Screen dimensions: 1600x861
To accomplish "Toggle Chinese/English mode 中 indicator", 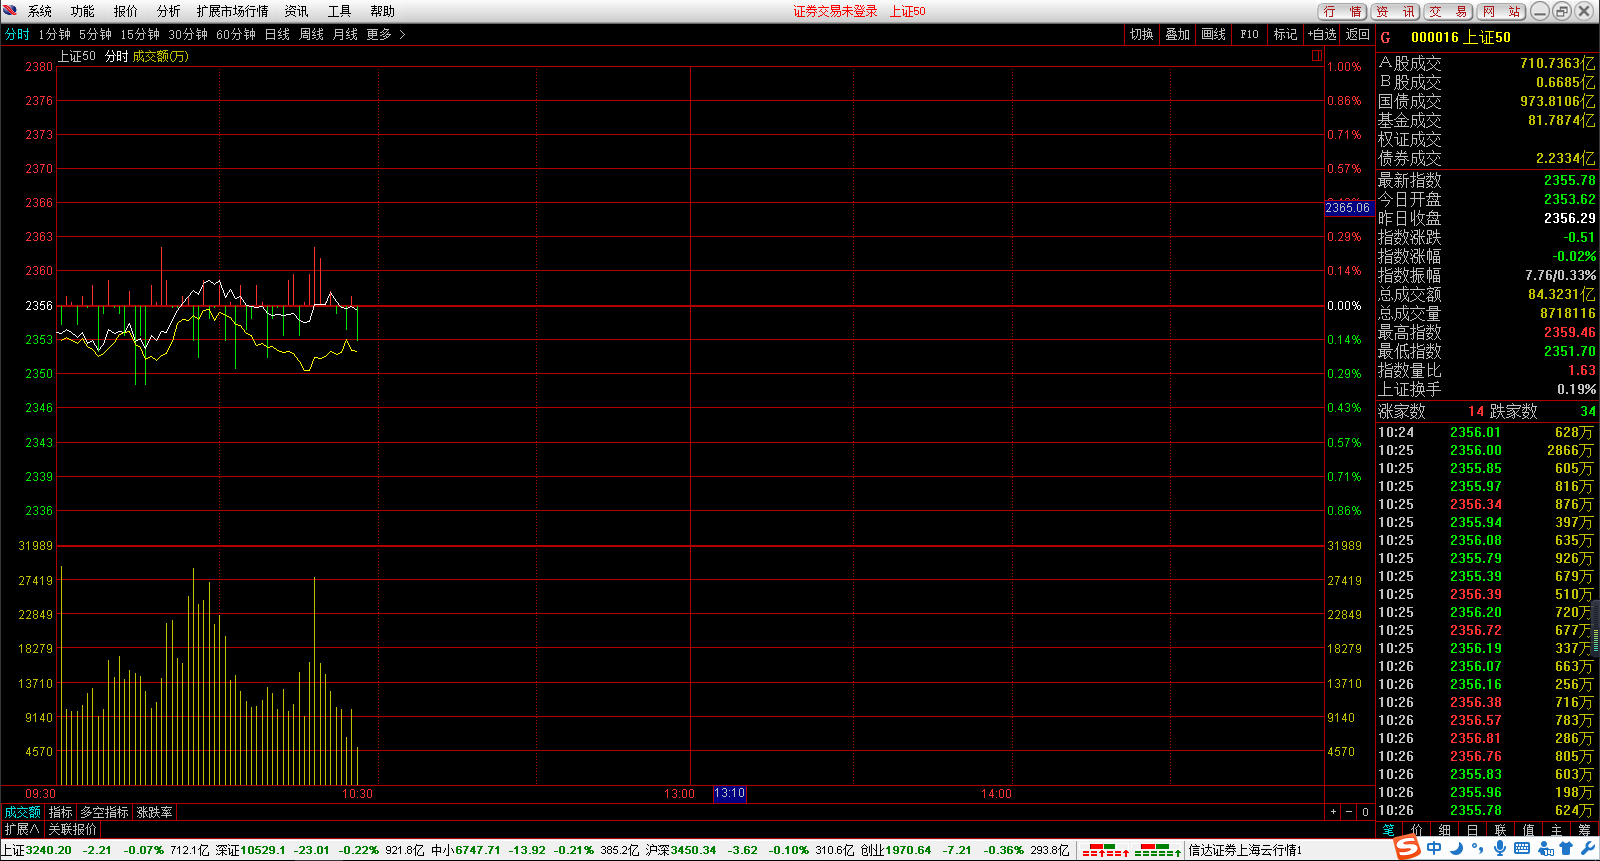I will click(1434, 849).
